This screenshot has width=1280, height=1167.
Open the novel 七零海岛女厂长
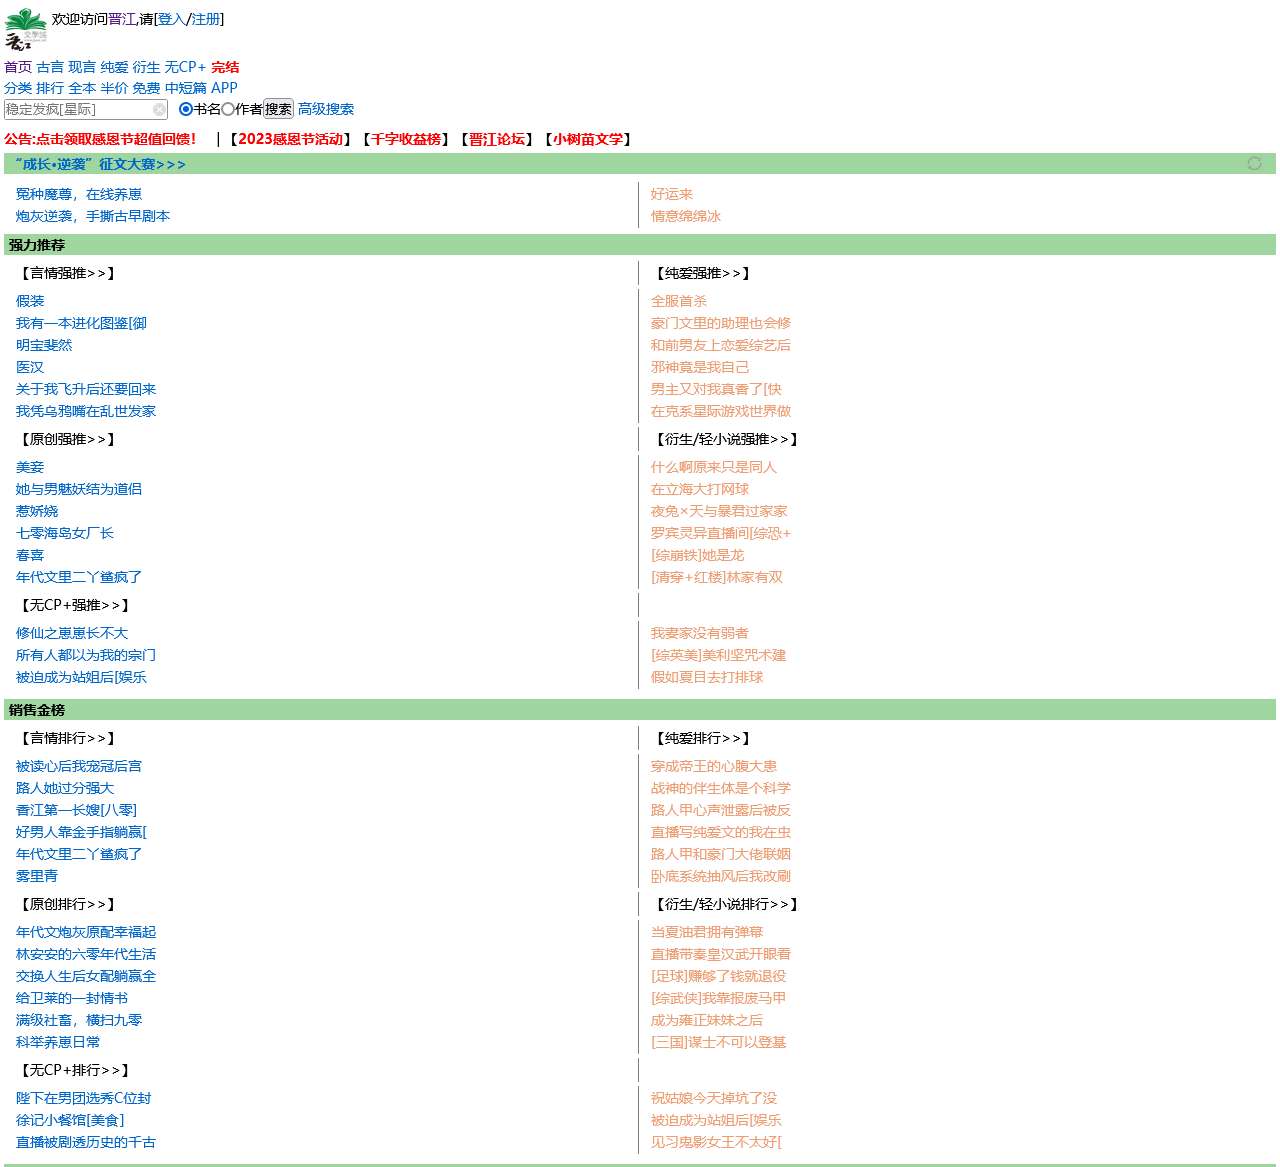coord(65,533)
